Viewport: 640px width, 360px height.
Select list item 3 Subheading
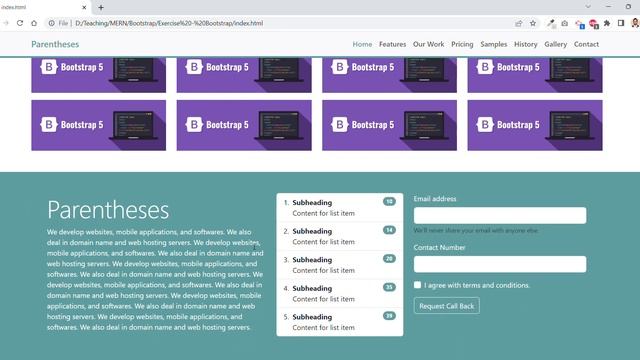312,260
